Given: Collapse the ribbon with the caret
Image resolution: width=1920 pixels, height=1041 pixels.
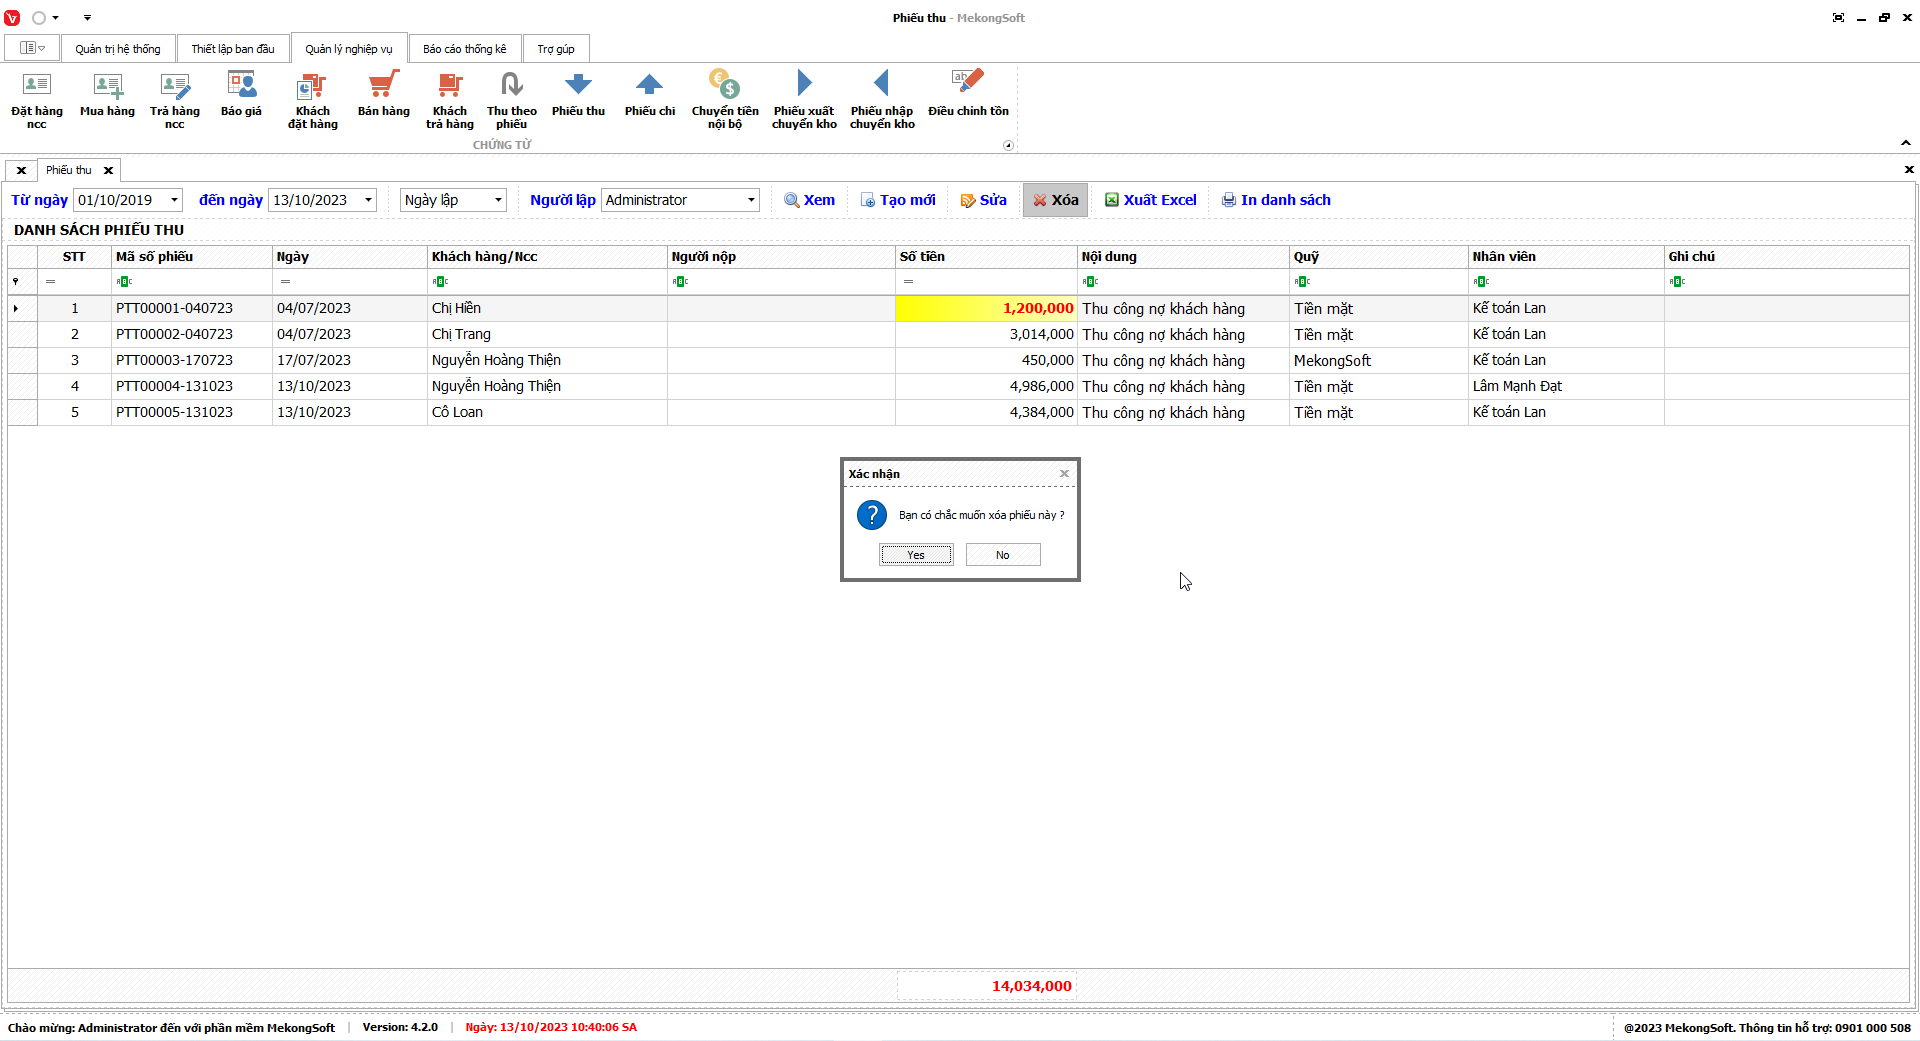Looking at the screenshot, I should [x=1906, y=143].
